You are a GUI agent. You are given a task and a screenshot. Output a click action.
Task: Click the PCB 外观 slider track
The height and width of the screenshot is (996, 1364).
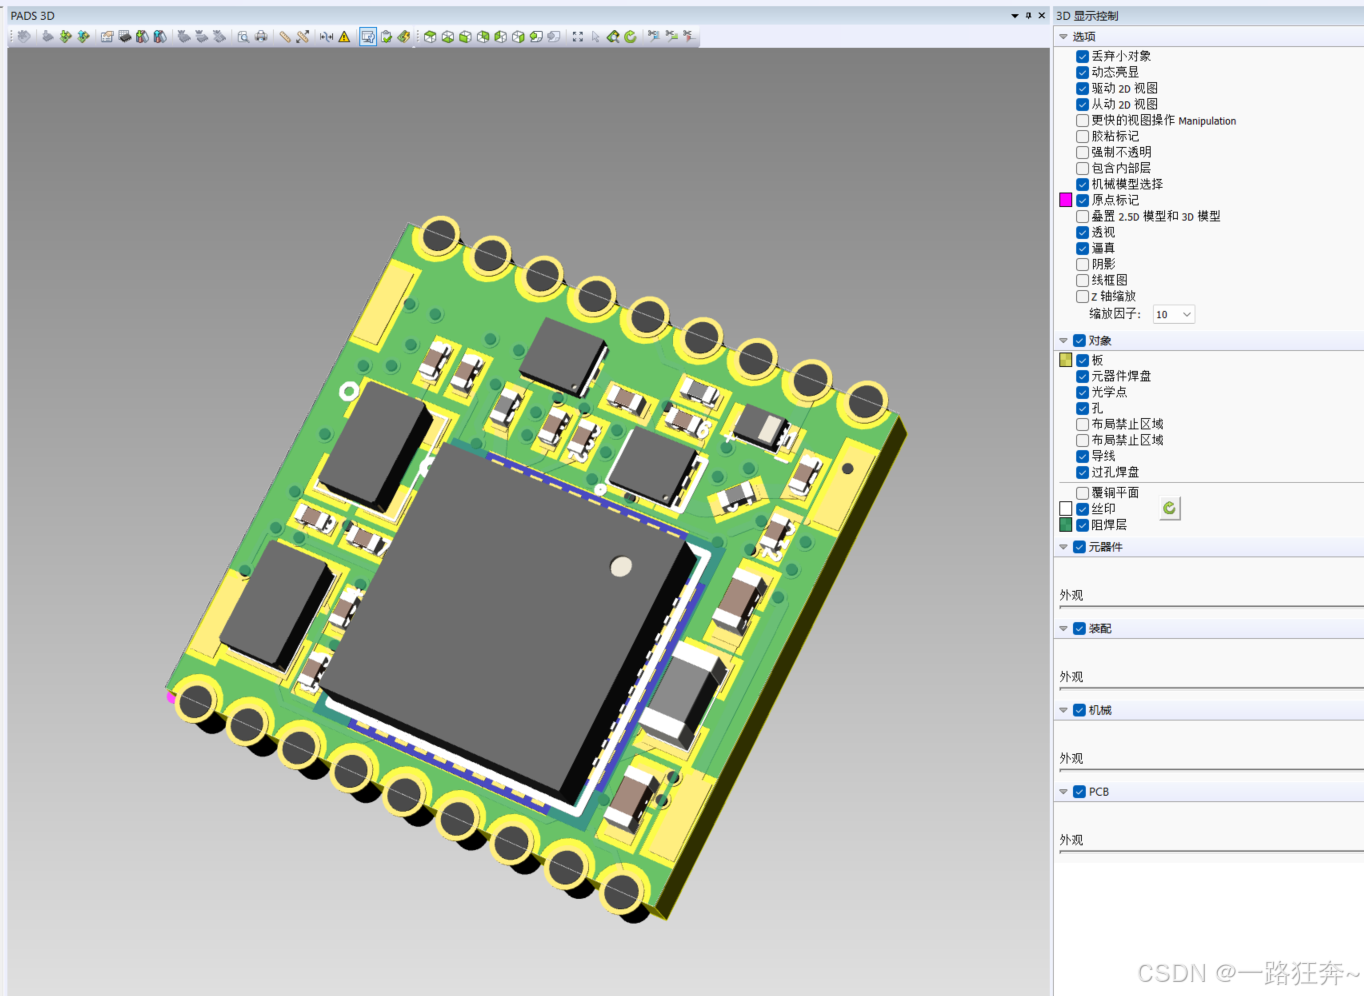click(x=1210, y=852)
